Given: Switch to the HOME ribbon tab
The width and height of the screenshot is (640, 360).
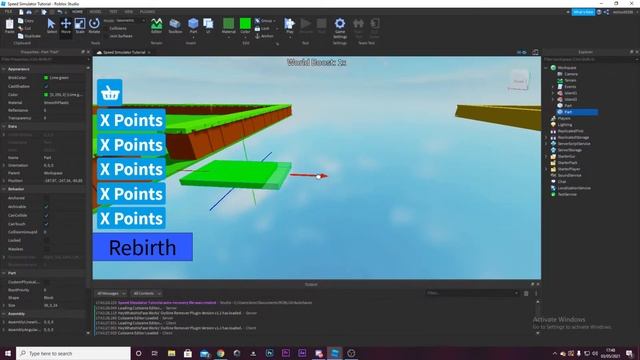Looking at the screenshot, I should coord(77,12).
